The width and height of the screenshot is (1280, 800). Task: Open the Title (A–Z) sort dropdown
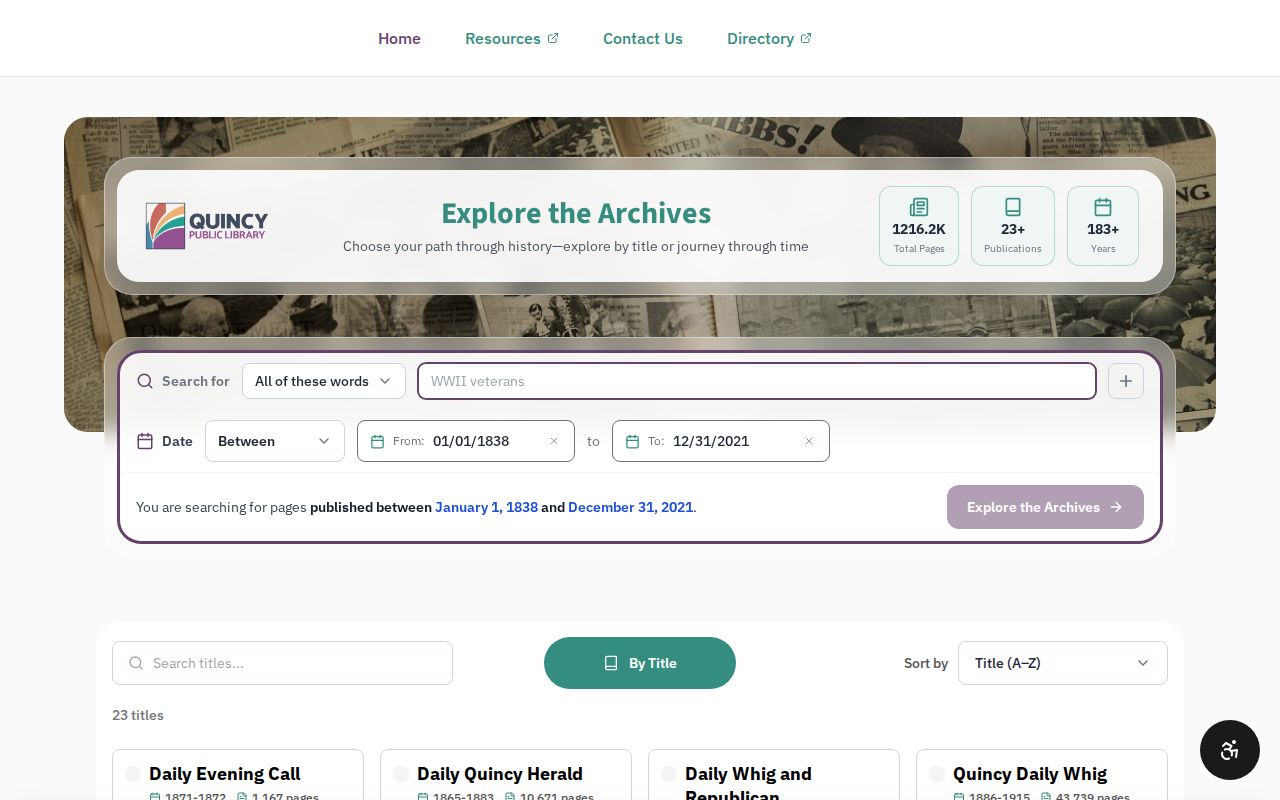point(1063,663)
